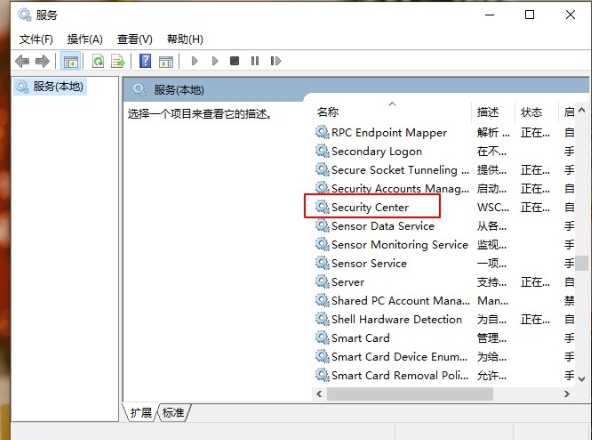Sort by the 描述 column header
This screenshot has height=440, width=592.
487,112
